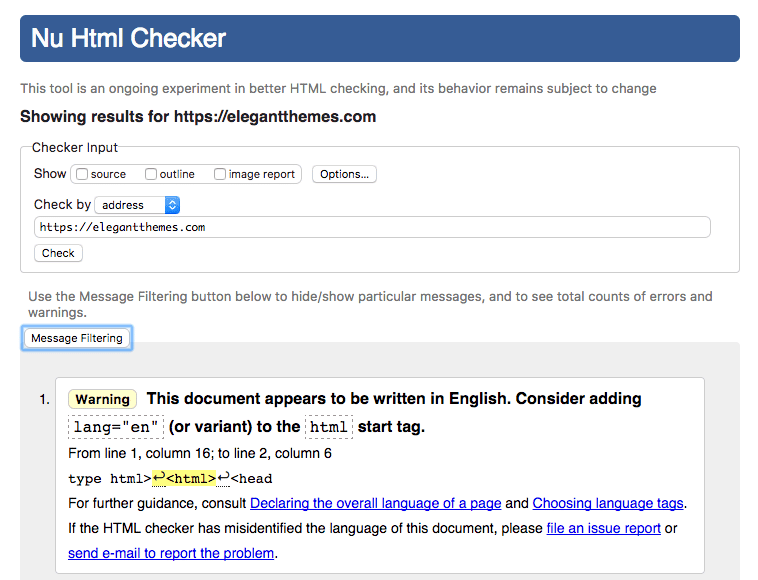The height and width of the screenshot is (580, 758).
Task: Expand the Check by address dropdown
Action: click(137, 205)
